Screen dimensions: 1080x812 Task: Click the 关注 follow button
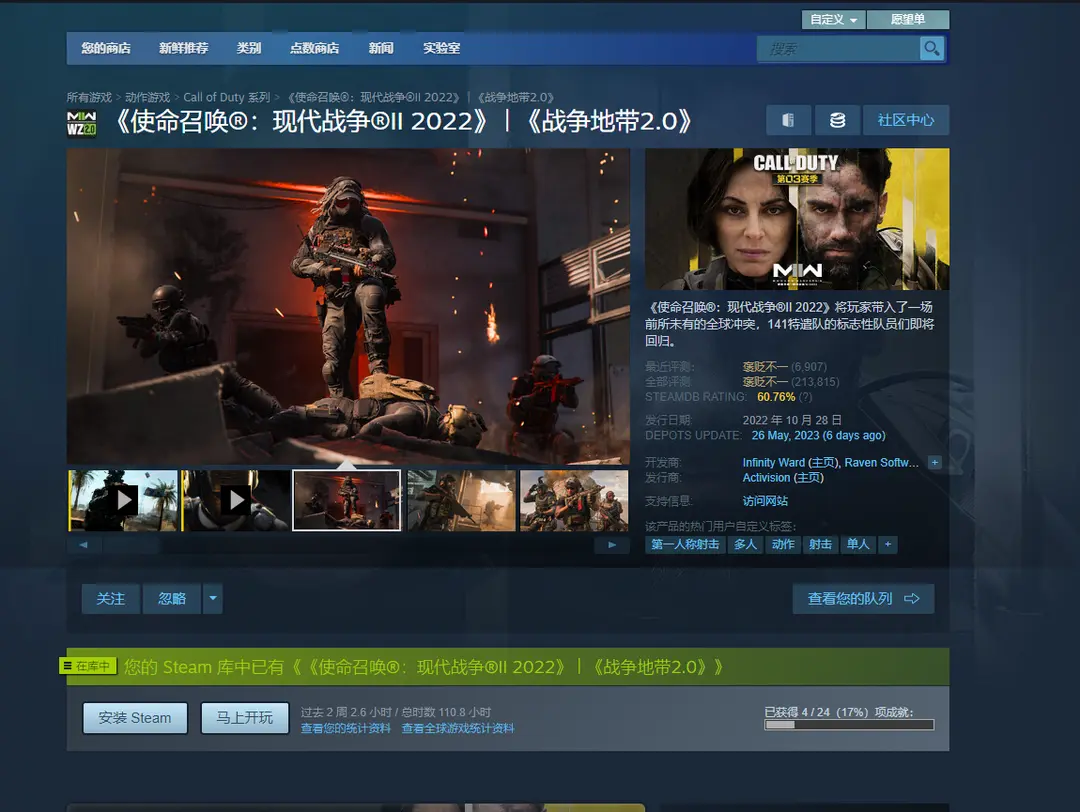pos(111,598)
